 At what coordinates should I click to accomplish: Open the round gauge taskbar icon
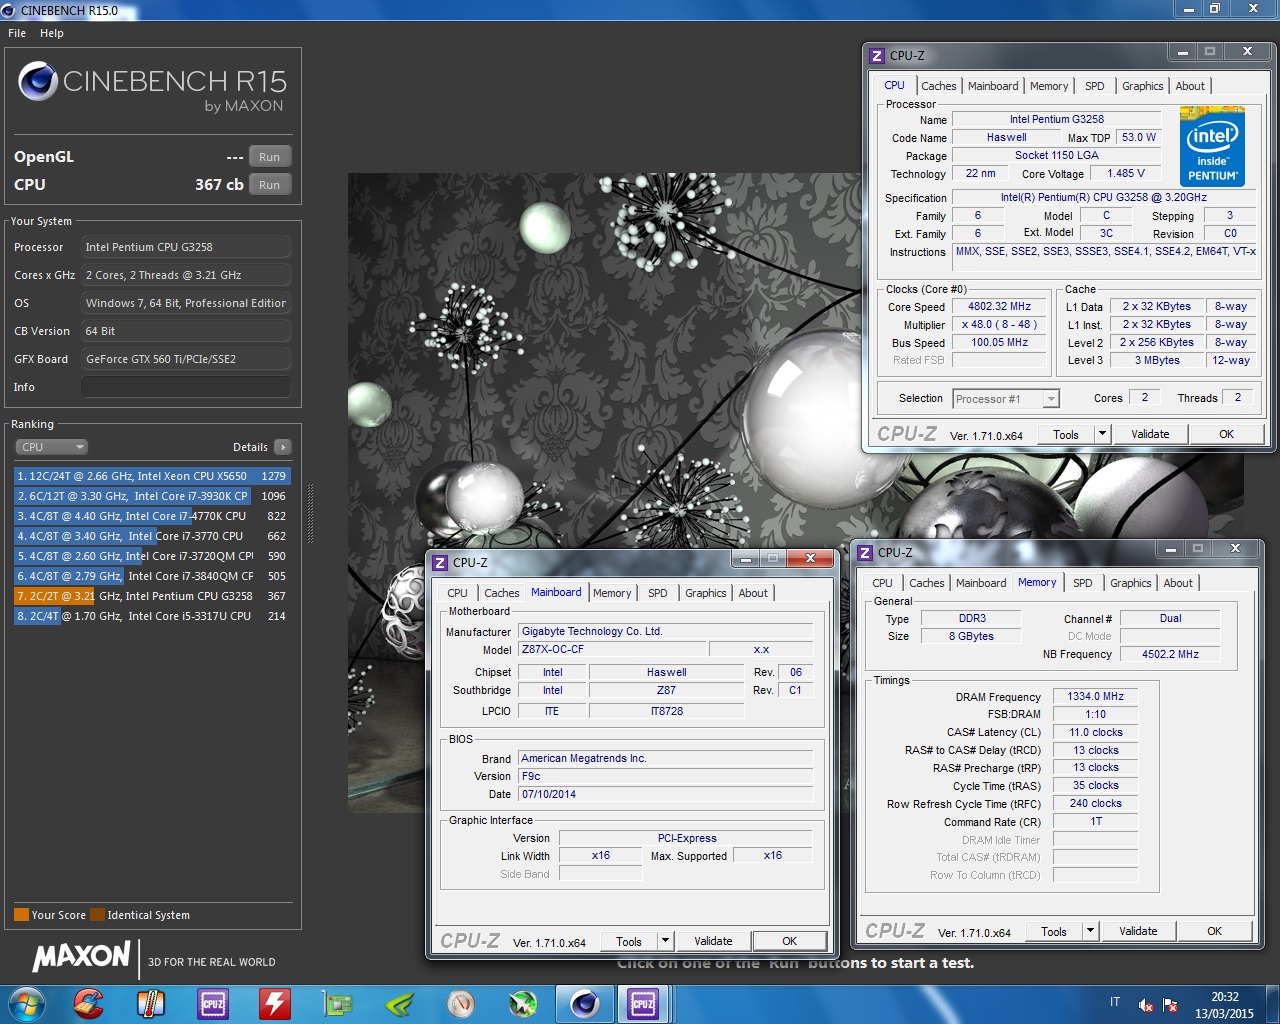tap(461, 1003)
